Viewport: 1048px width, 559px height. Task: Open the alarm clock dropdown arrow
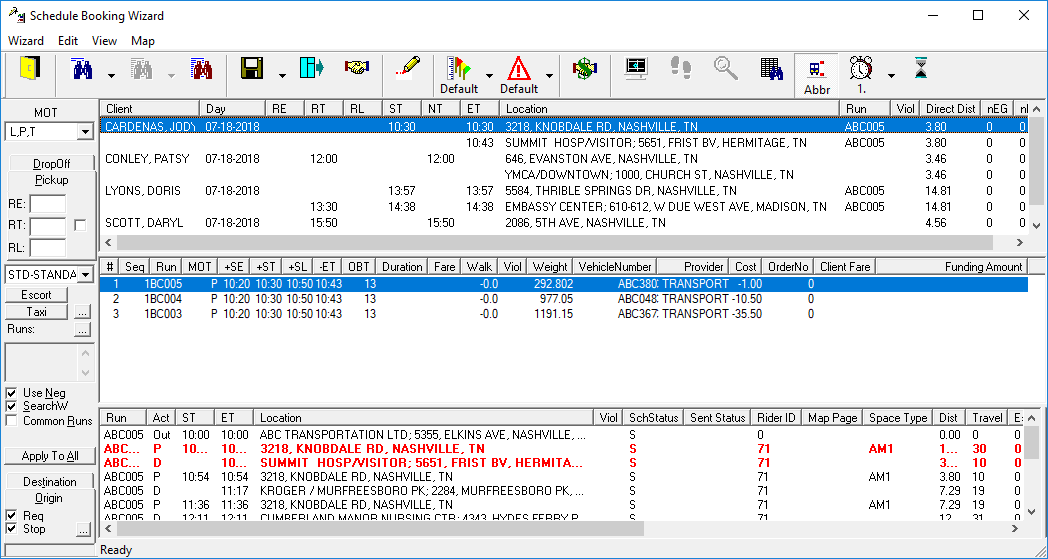coord(891,76)
